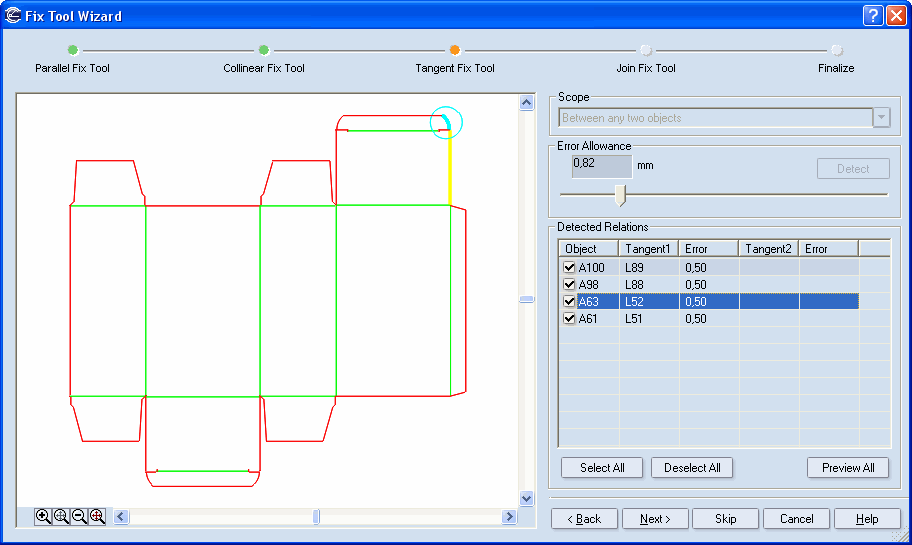Click the orange Tangent Fix Tool step dot
The image size is (912, 545).
[454, 50]
